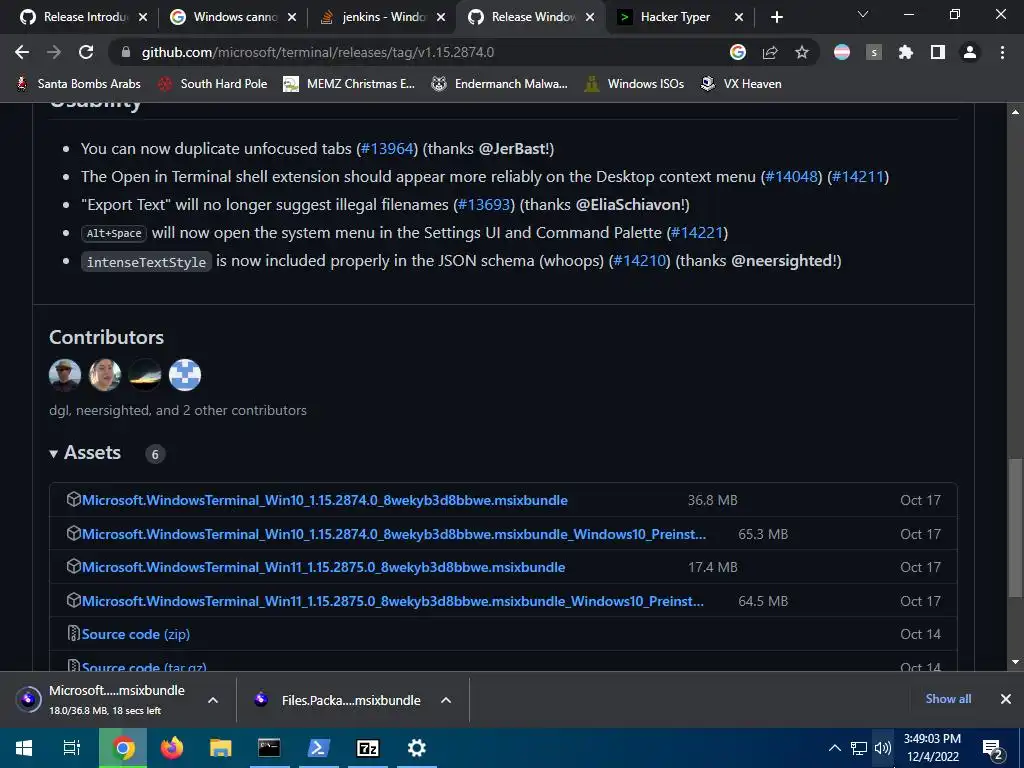Open South Hard Pole bookmark
The image size is (1024, 768).
point(213,84)
